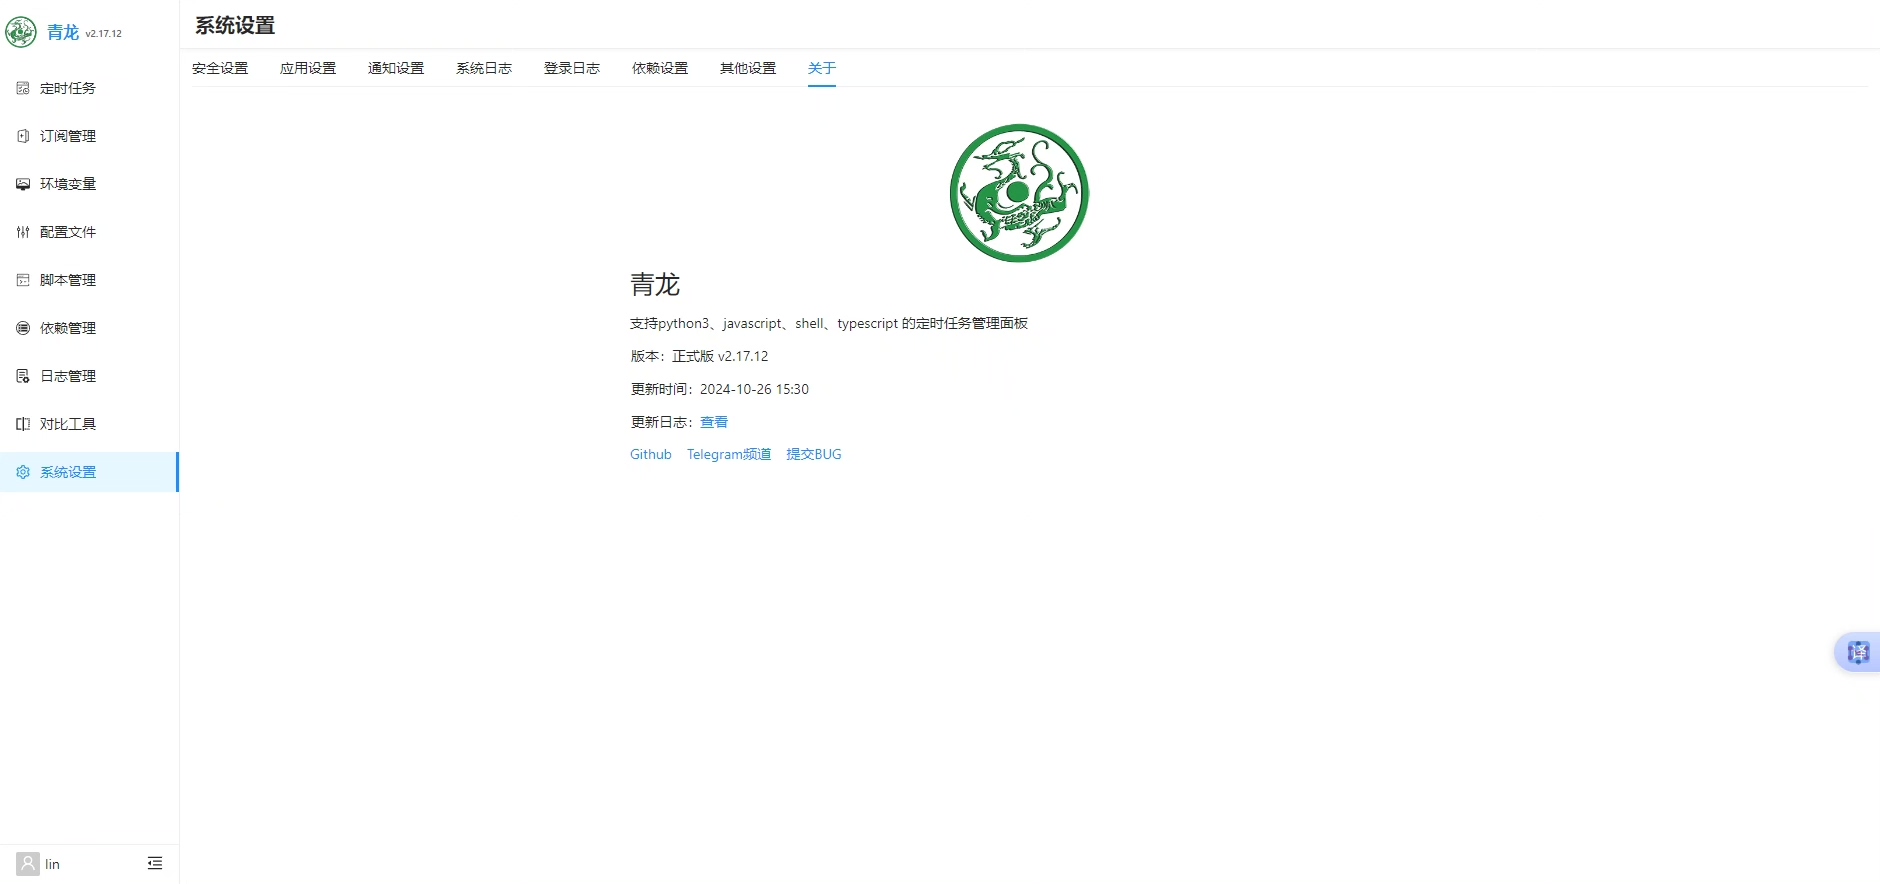Click the python3 javascript shell description text

point(829,323)
